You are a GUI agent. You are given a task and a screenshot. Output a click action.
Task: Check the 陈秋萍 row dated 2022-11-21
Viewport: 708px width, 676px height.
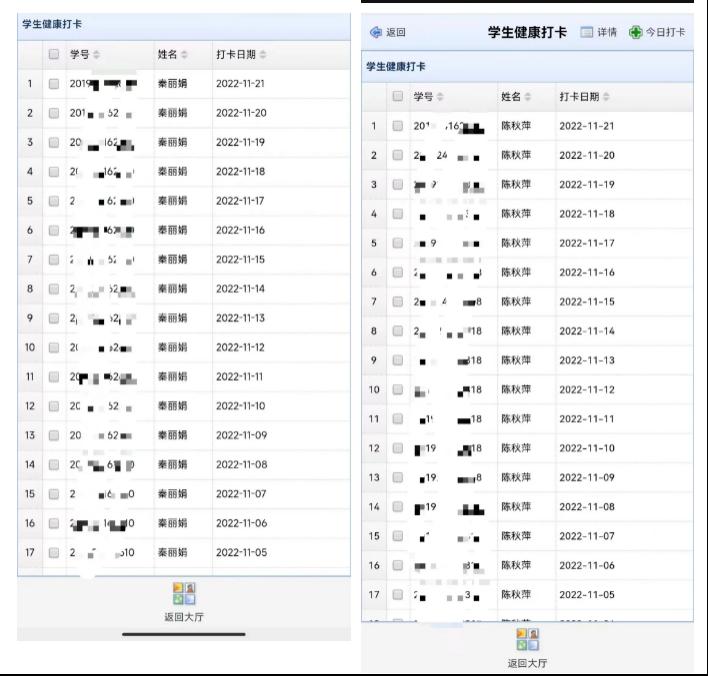398,126
